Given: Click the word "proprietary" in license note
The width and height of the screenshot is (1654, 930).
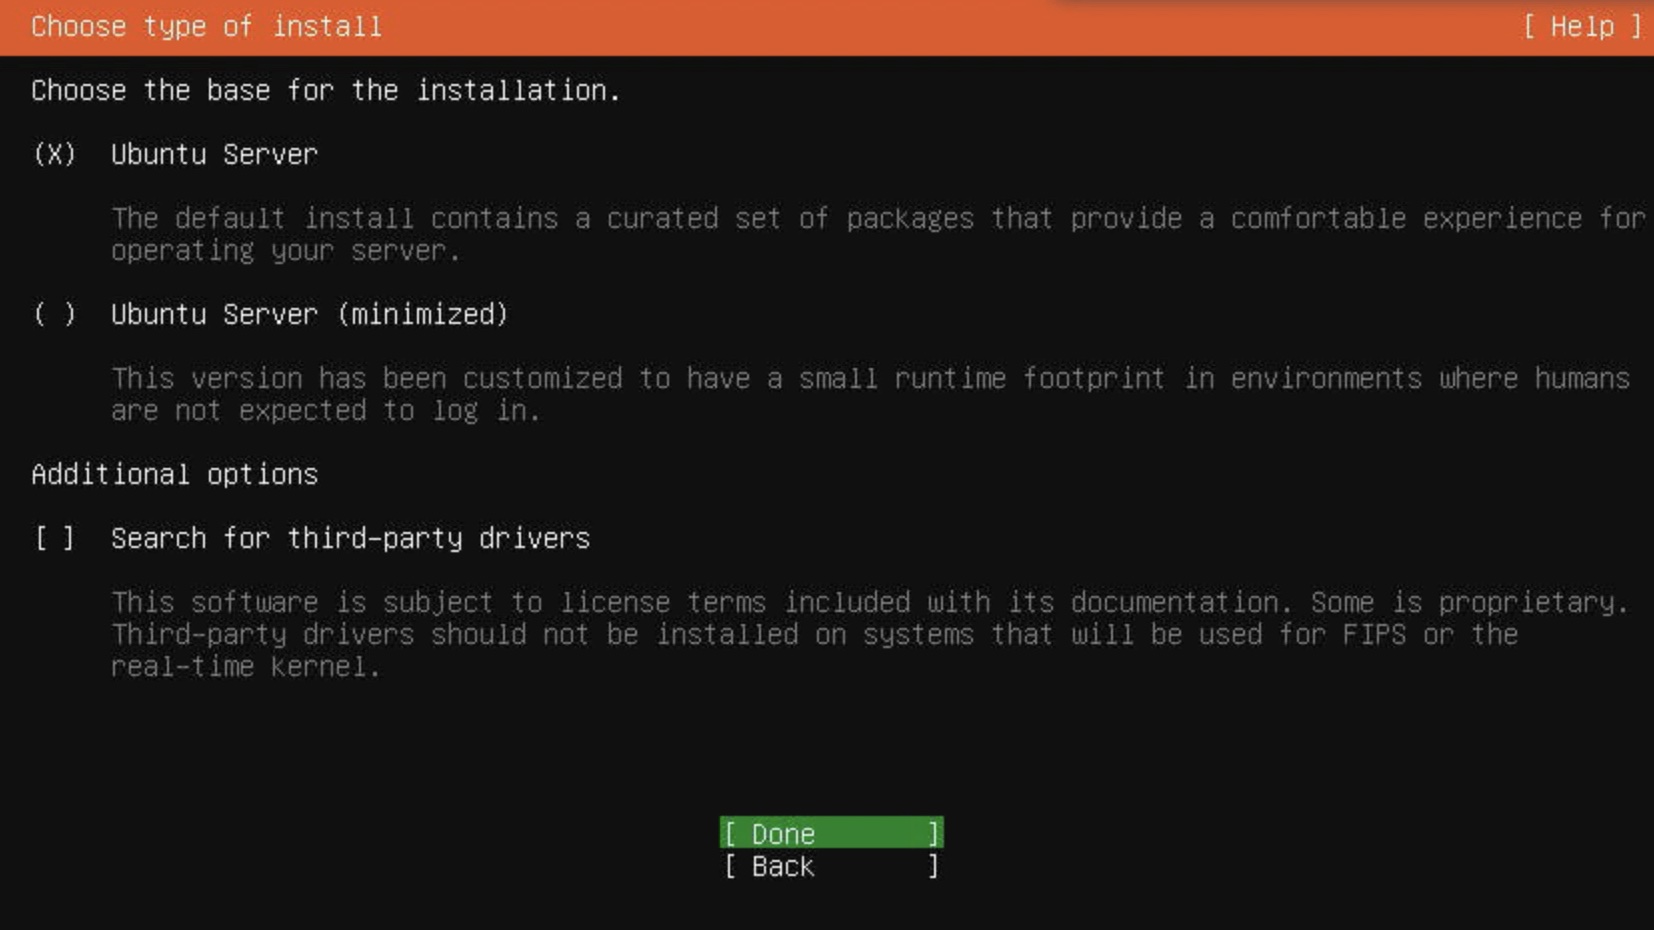Looking at the screenshot, I should (1532, 602).
